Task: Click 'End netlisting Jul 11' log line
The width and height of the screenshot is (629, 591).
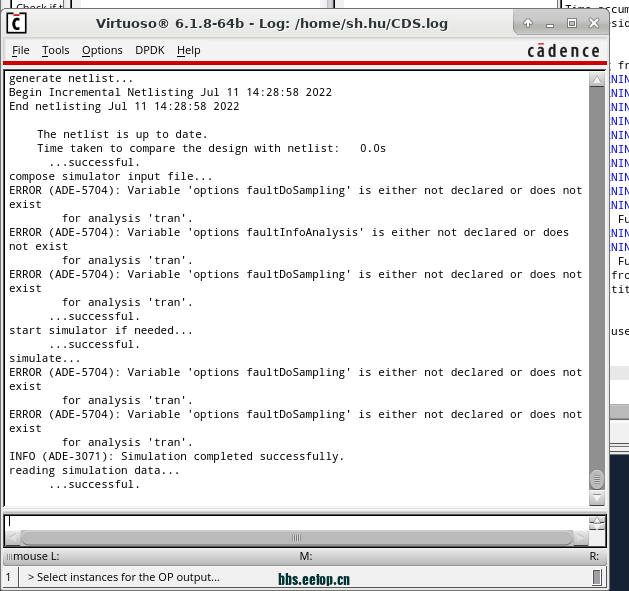Action: tap(124, 106)
